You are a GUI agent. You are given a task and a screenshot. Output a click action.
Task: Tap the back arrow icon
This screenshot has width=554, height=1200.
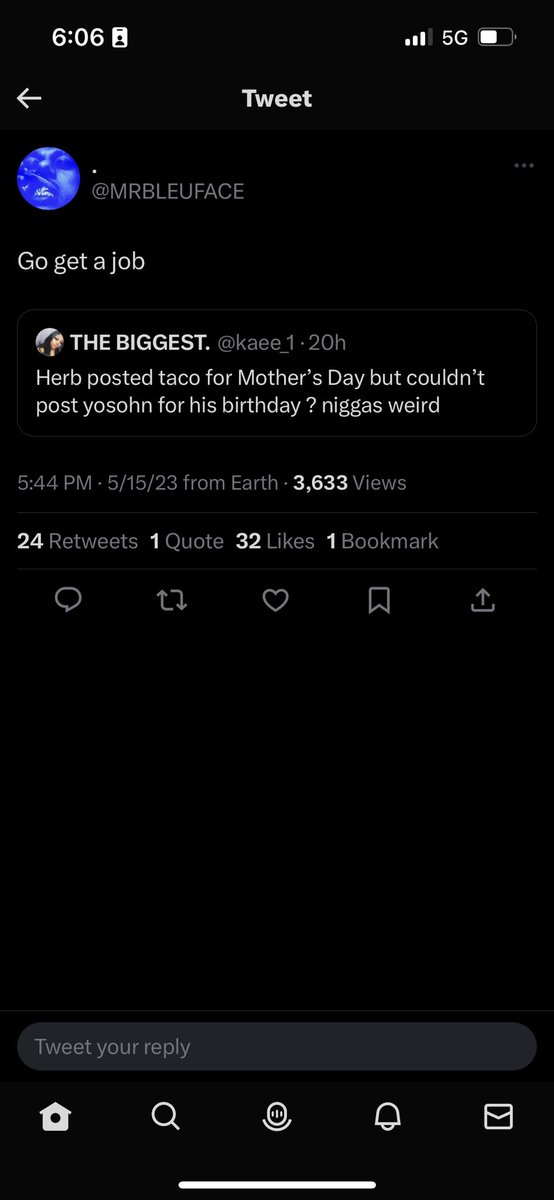coord(29,98)
